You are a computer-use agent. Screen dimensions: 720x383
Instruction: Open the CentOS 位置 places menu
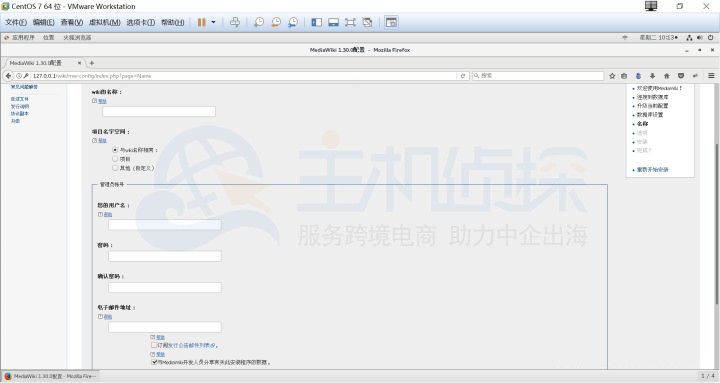click(x=49, y=38)
